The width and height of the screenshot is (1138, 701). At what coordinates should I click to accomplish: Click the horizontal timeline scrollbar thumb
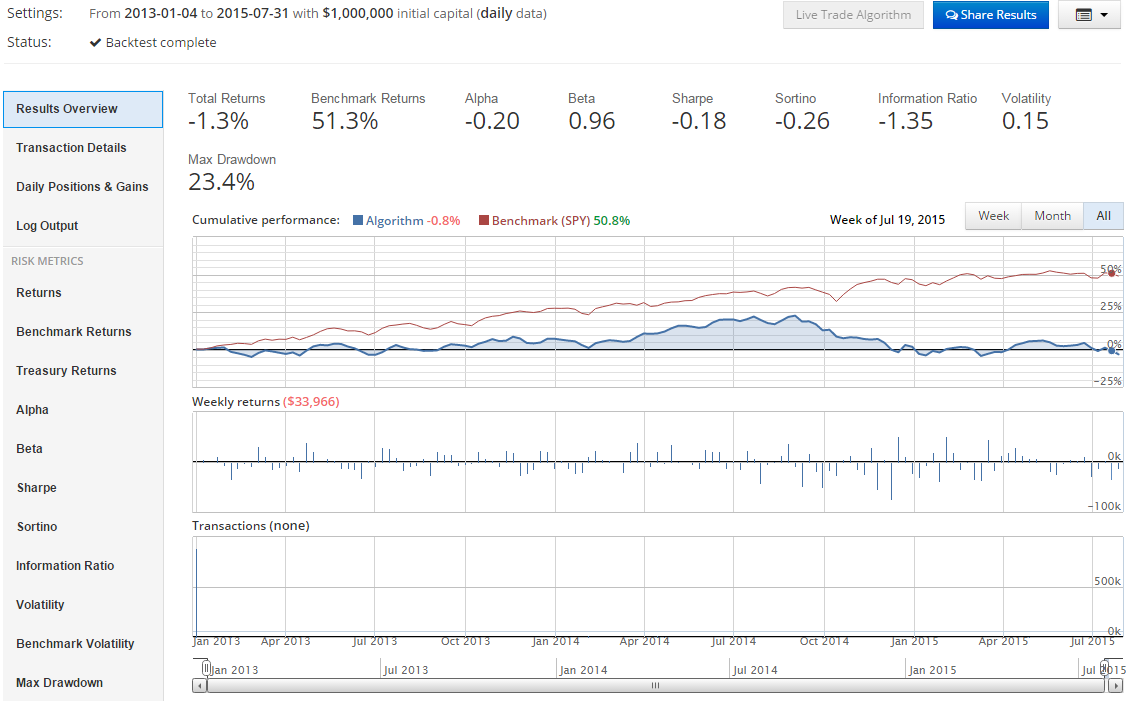(656, 686)
